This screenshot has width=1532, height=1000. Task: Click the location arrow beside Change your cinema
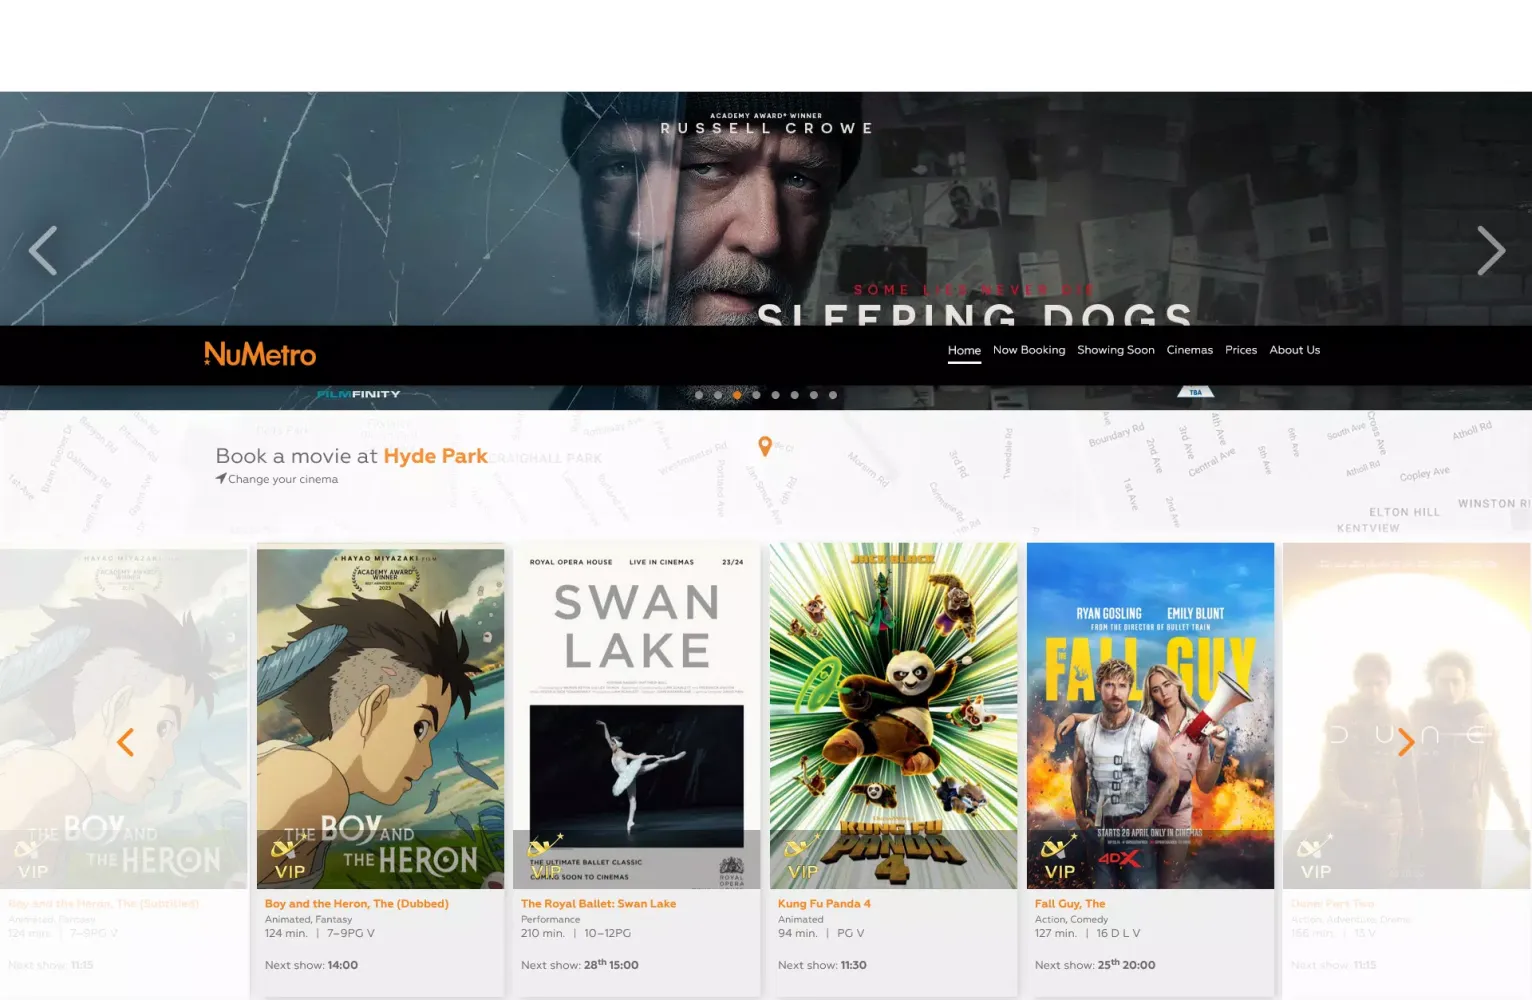(221, 479)
